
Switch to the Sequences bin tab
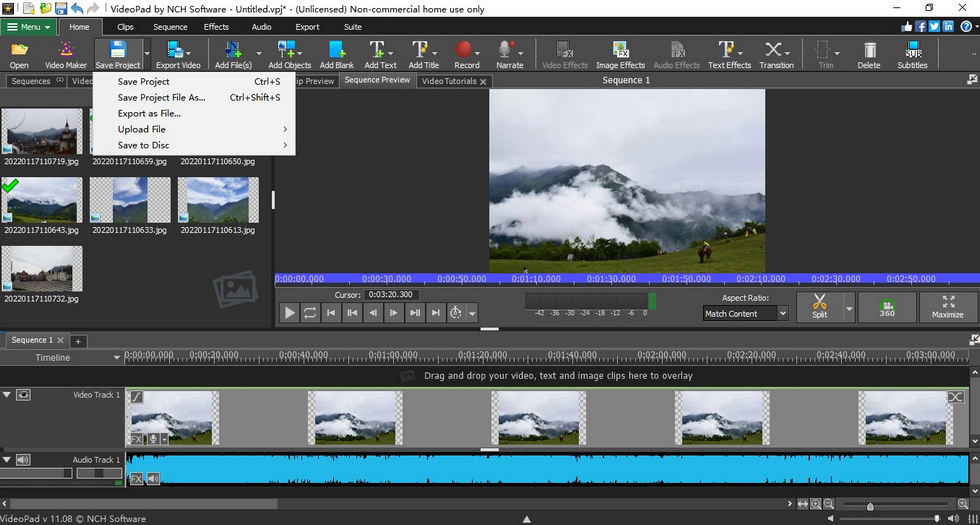(x=36, y=81)
